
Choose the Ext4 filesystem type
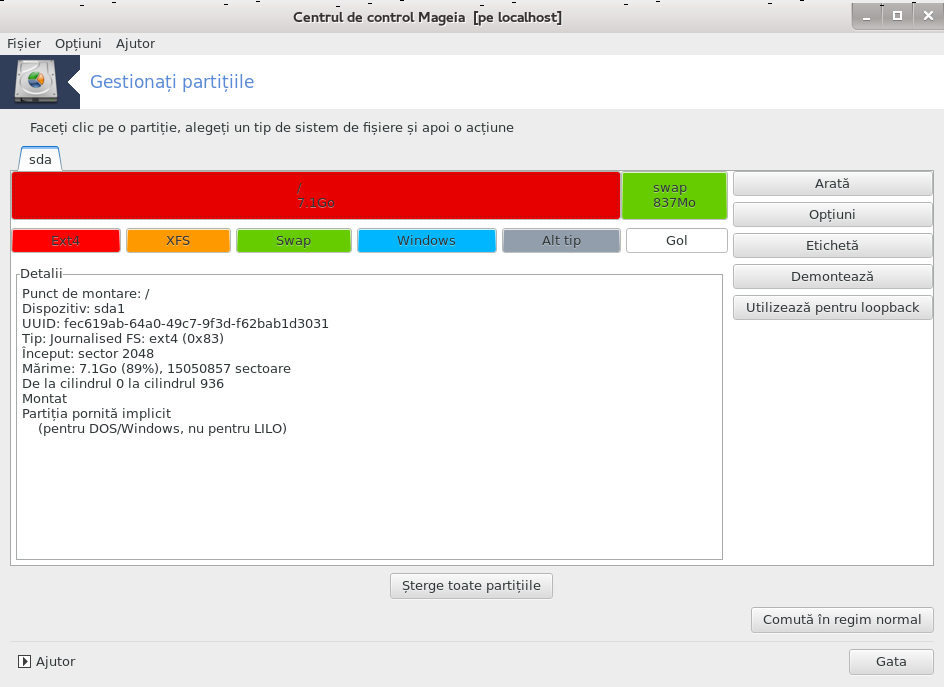click(x=66, y=241)
